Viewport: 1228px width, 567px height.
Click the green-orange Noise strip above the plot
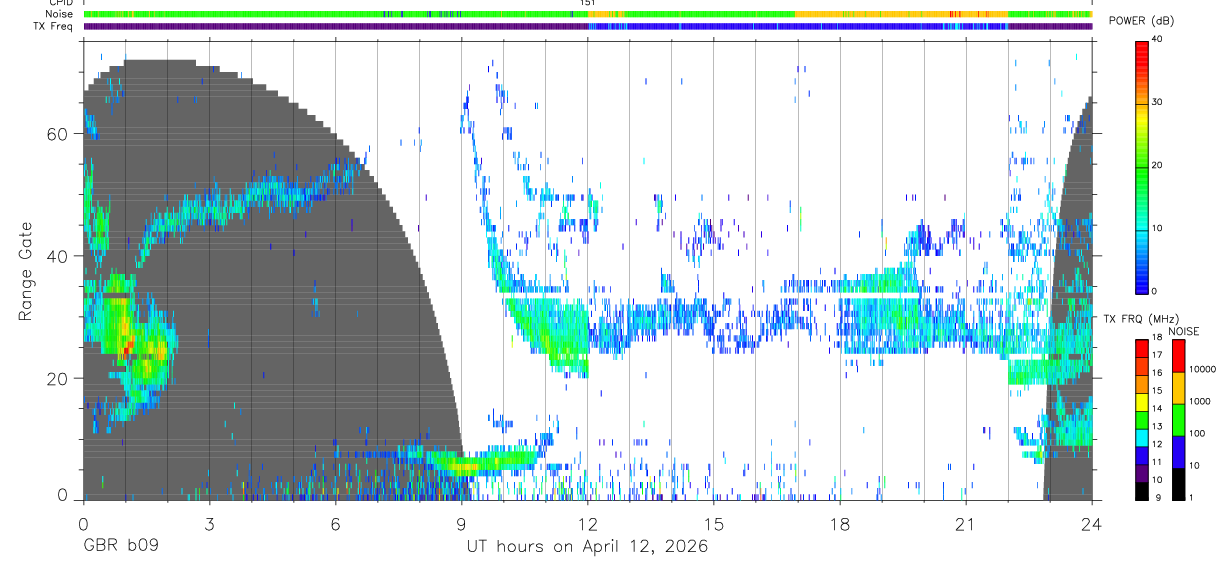click(588, 14)
